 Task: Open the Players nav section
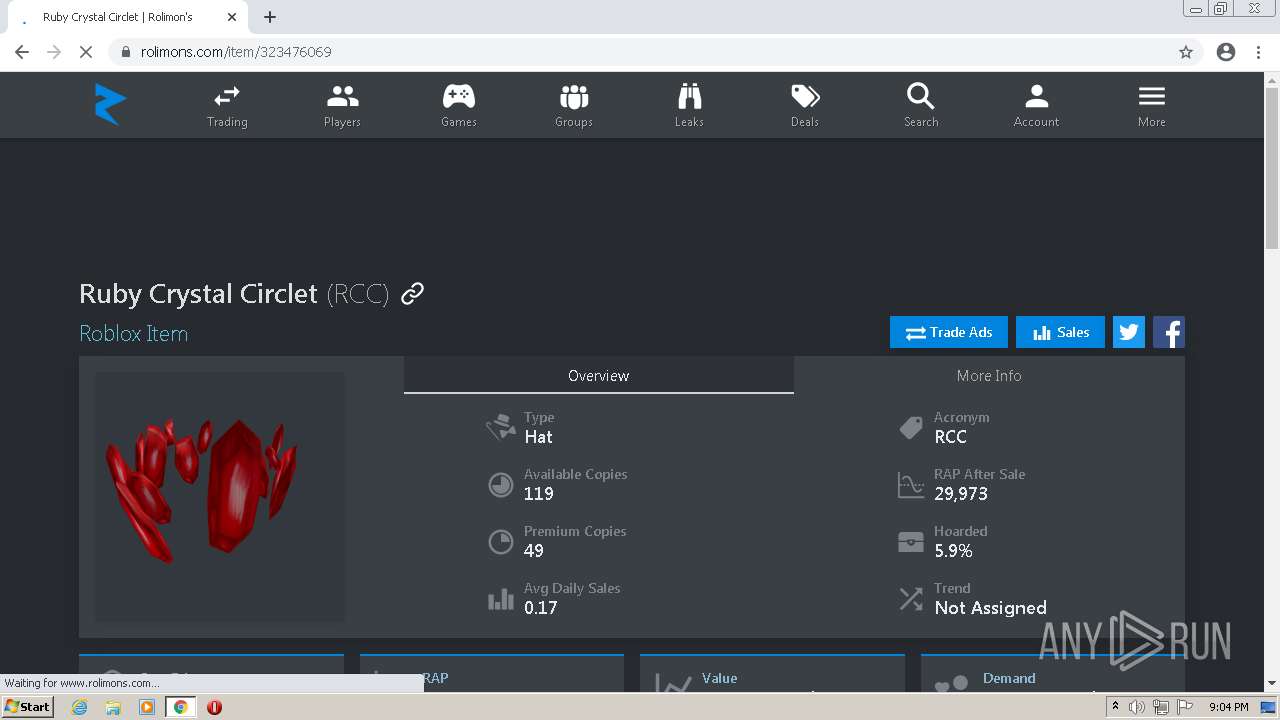(342, 106)
